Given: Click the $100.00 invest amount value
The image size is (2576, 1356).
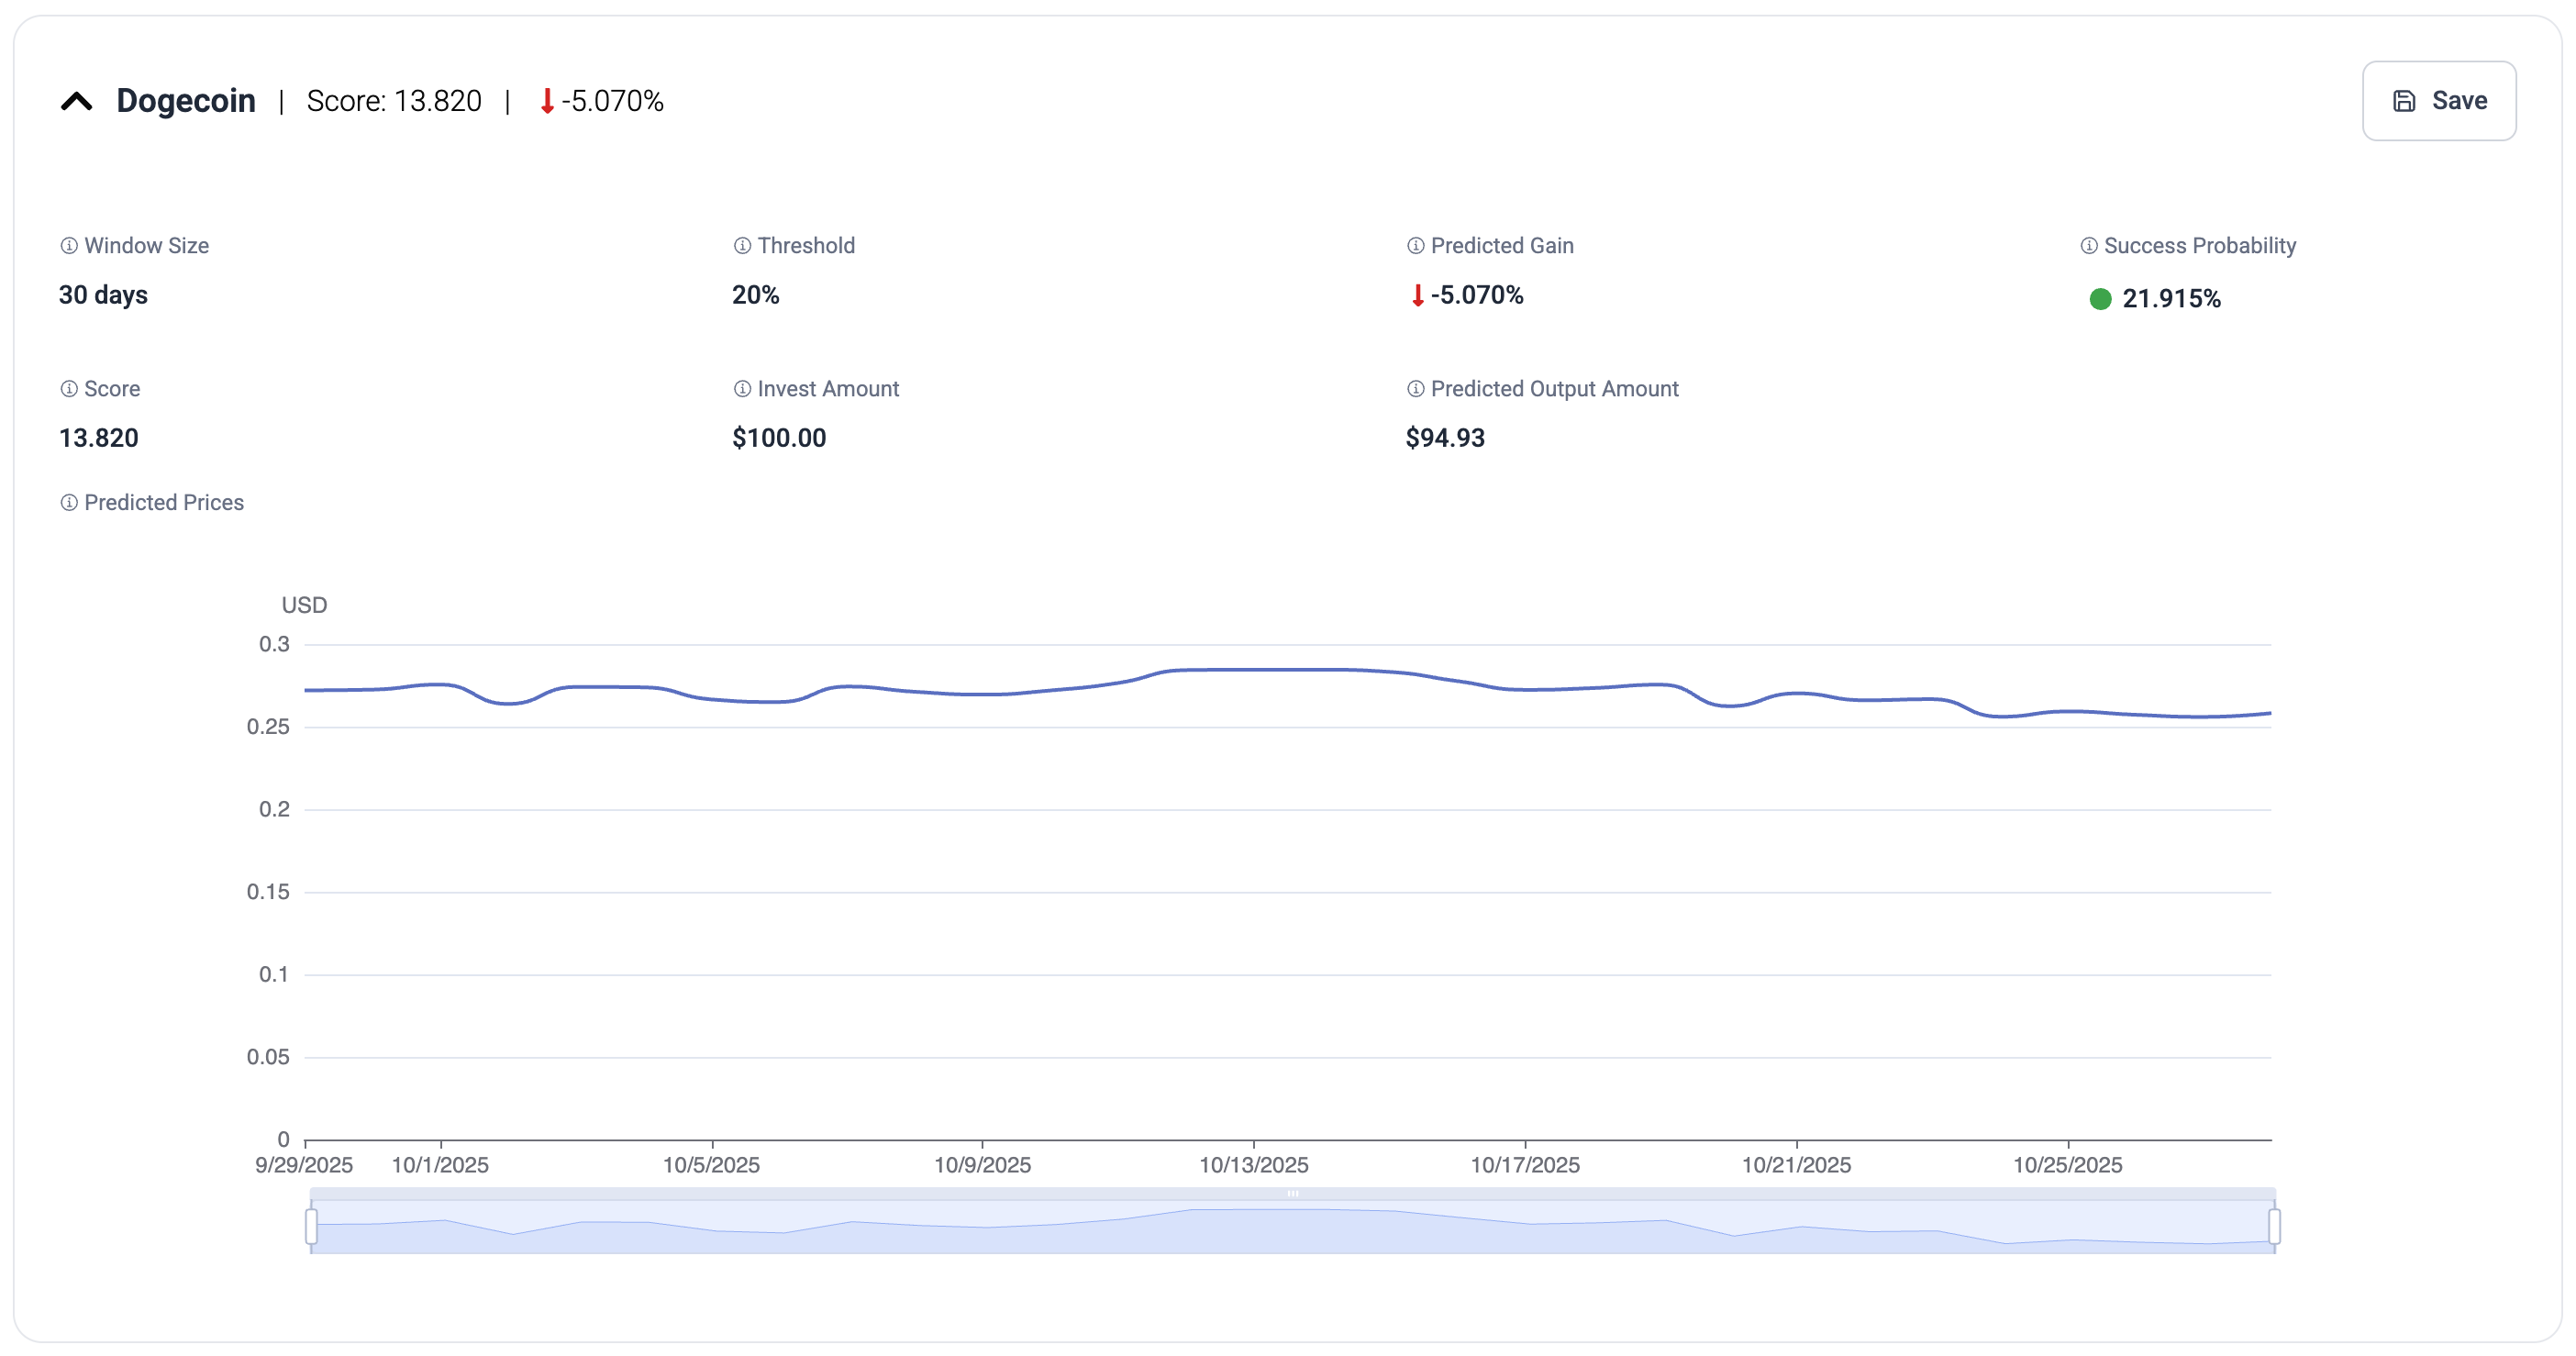Looking at the screenshot, I should pos(779,438).
